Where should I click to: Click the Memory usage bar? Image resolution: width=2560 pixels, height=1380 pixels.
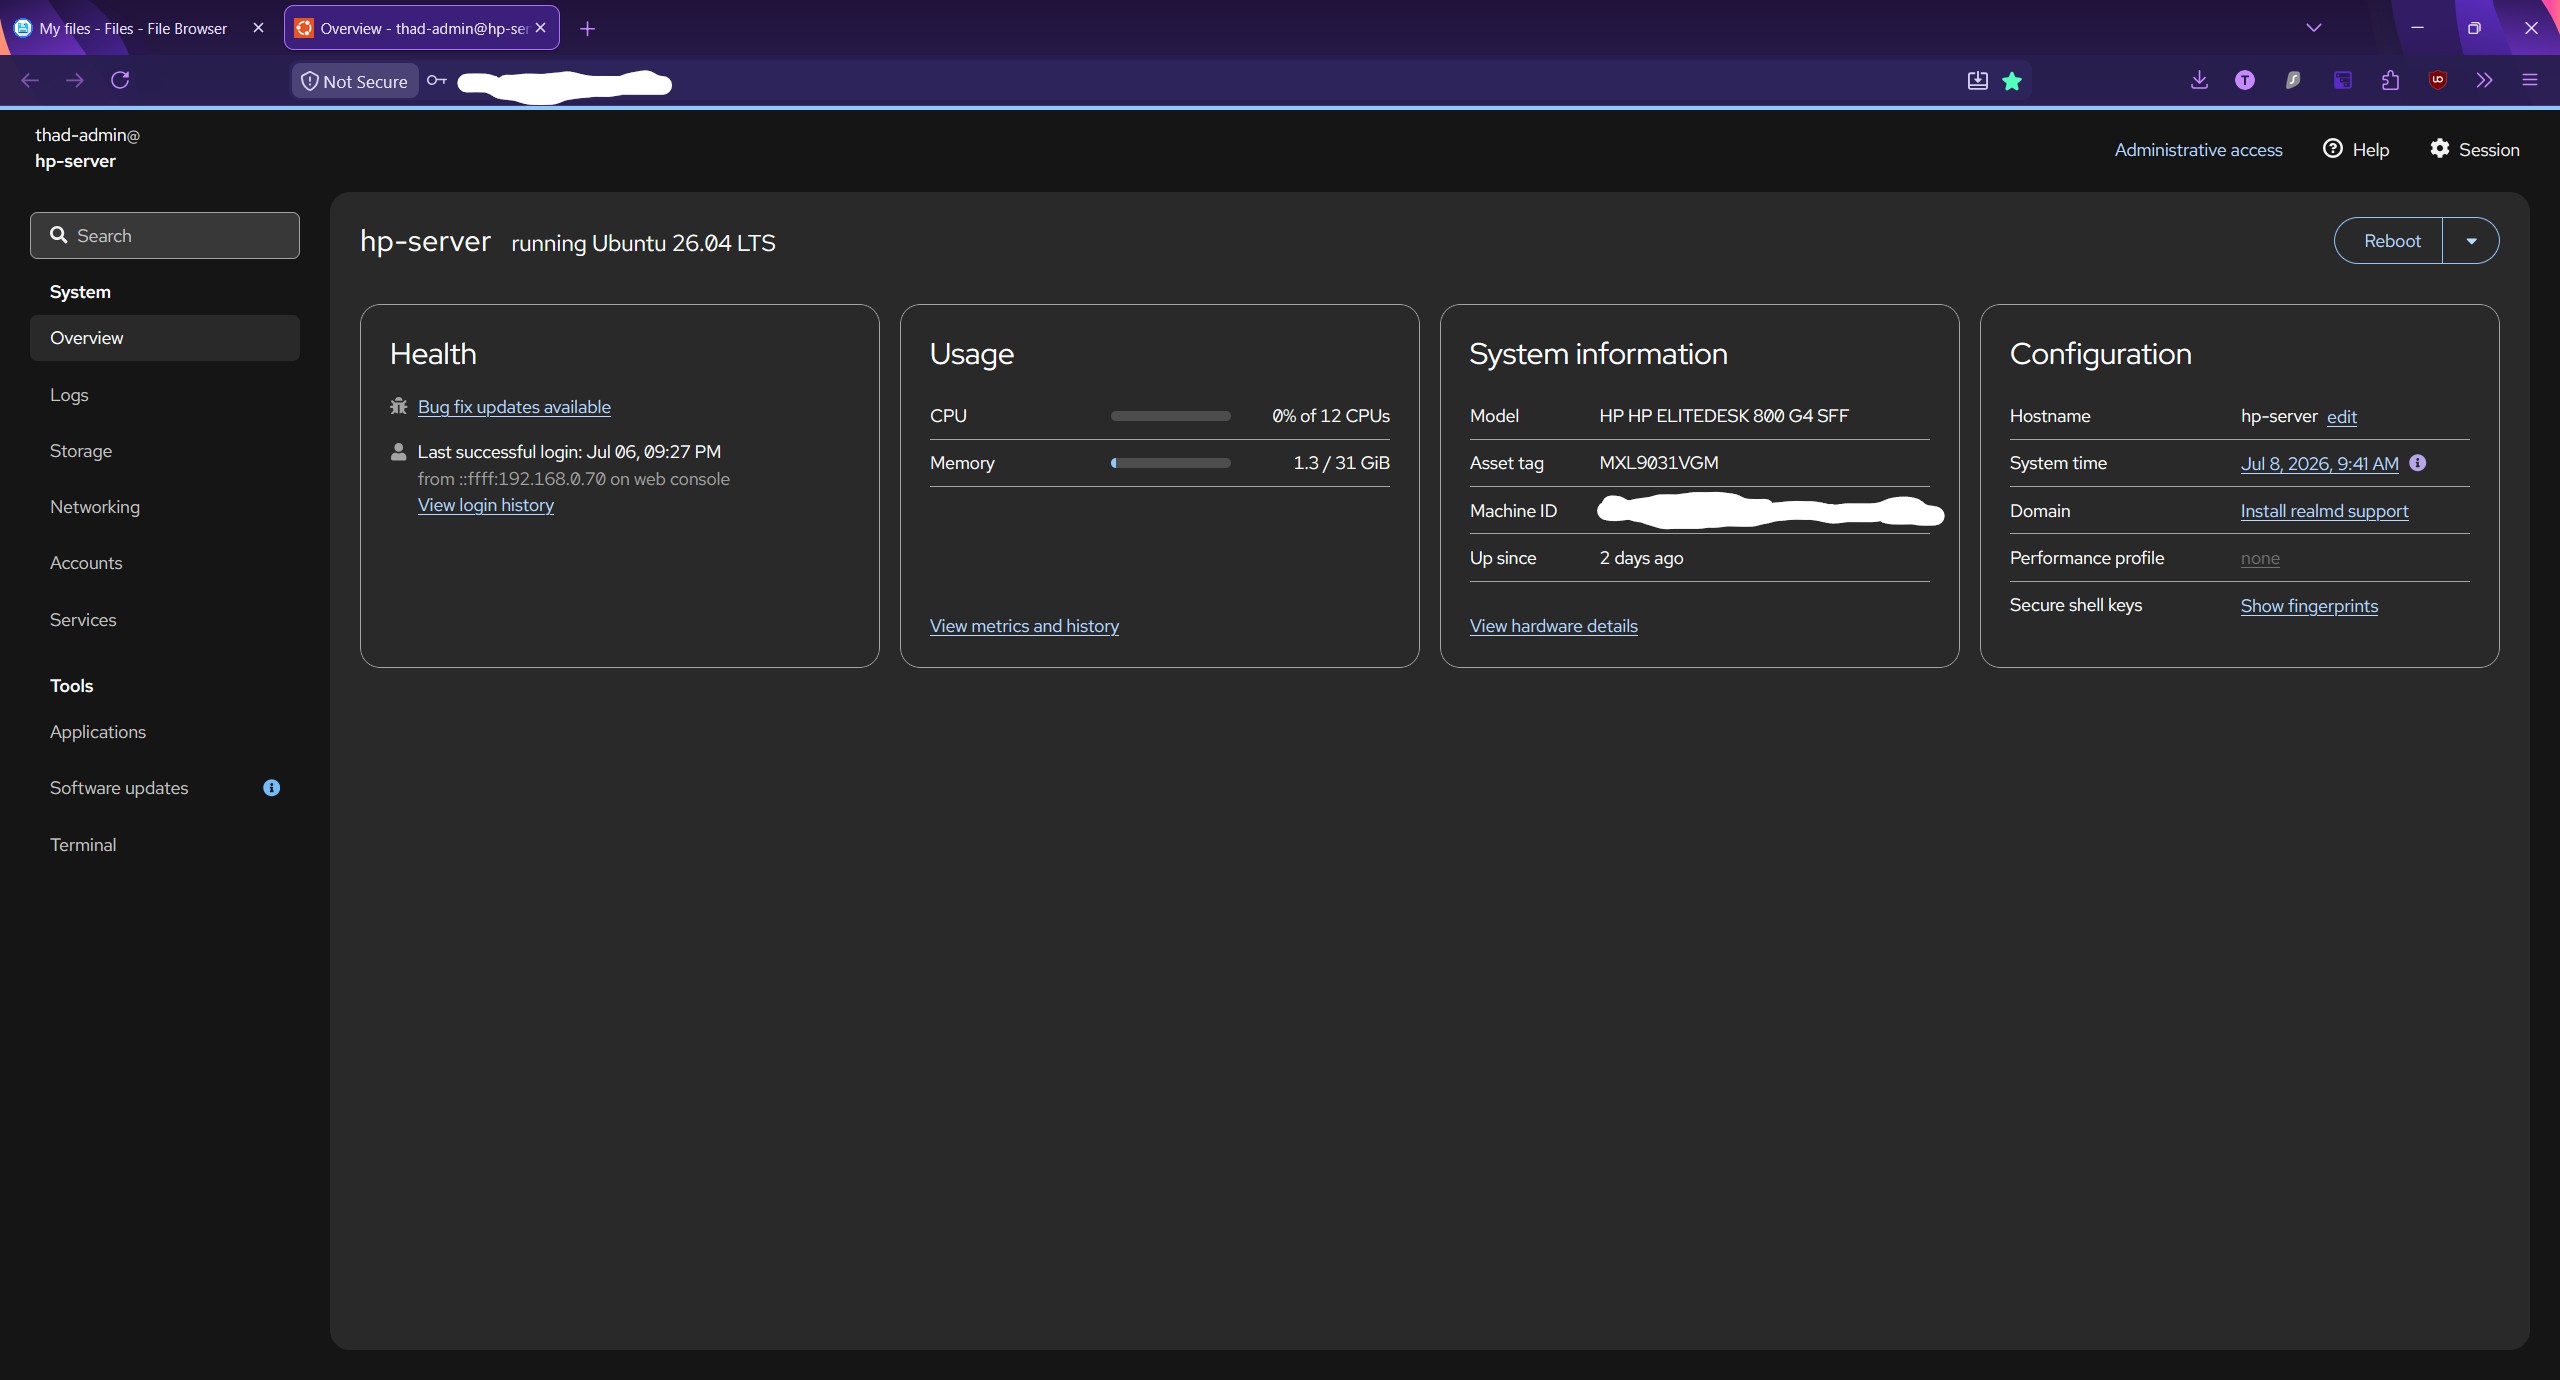(1171, 463)
